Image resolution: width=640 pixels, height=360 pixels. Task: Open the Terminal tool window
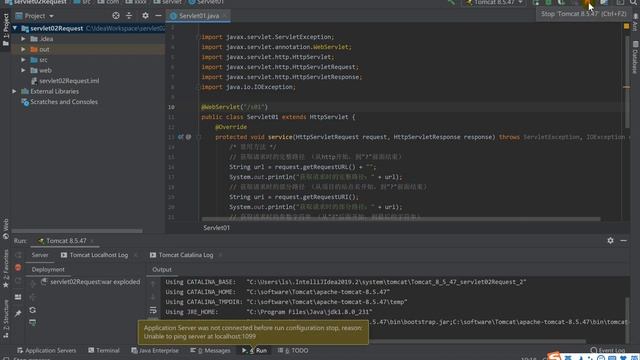coord(104,351)
